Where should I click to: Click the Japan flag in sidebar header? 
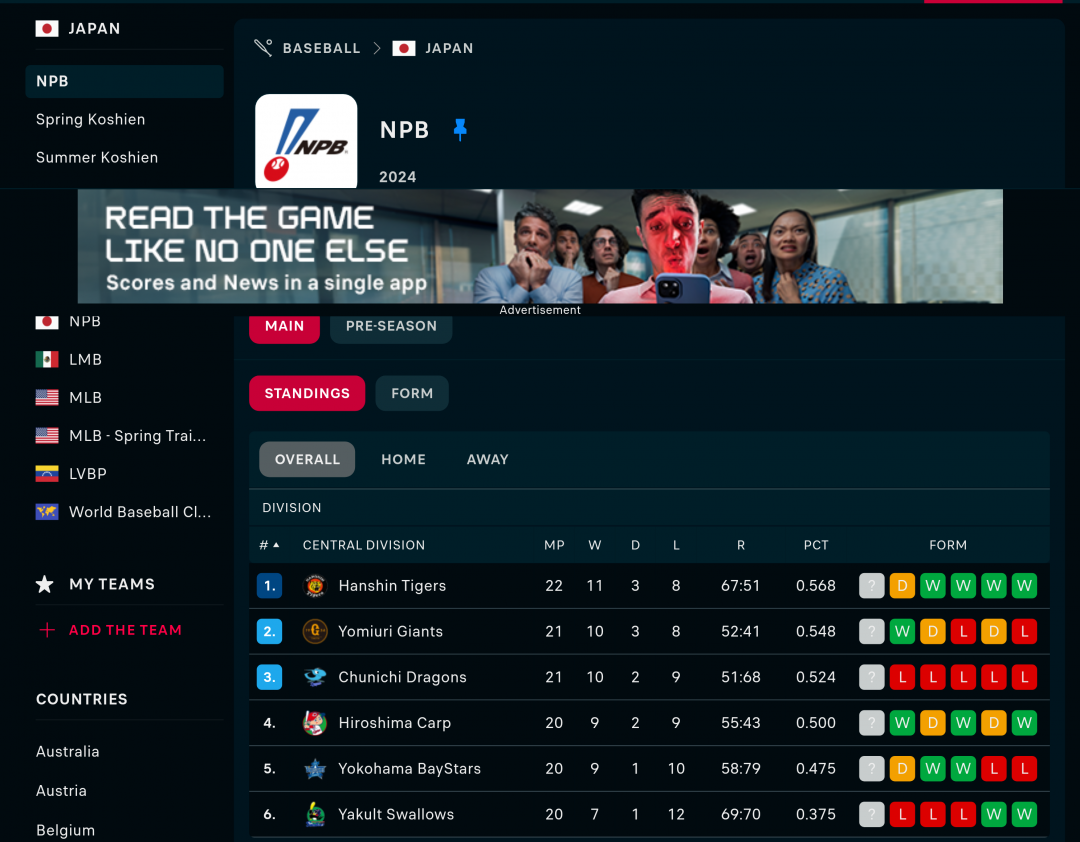pyautogui.click(x=47, y=28)
